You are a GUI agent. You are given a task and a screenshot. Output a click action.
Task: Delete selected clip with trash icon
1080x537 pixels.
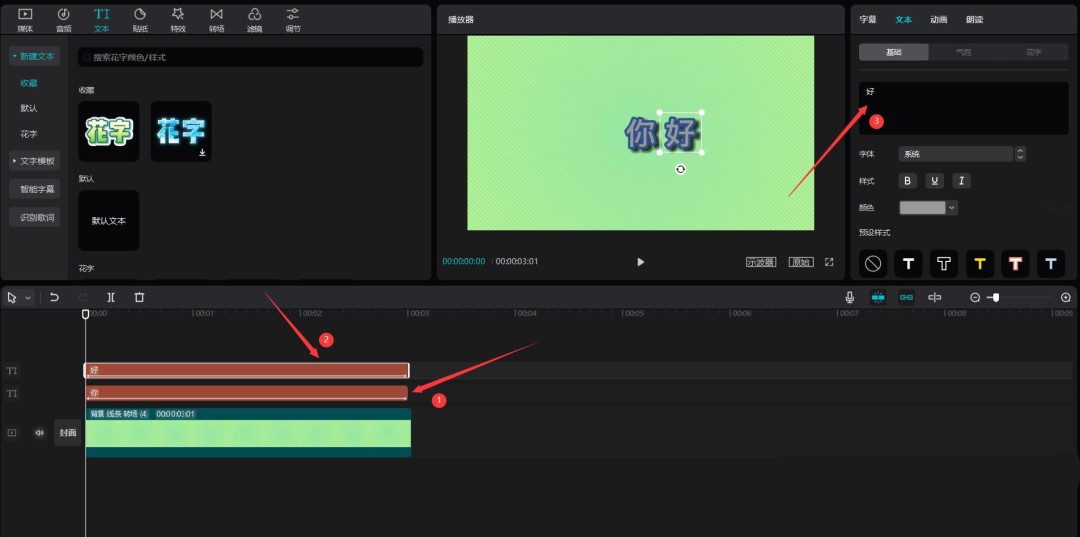[139, 297]
